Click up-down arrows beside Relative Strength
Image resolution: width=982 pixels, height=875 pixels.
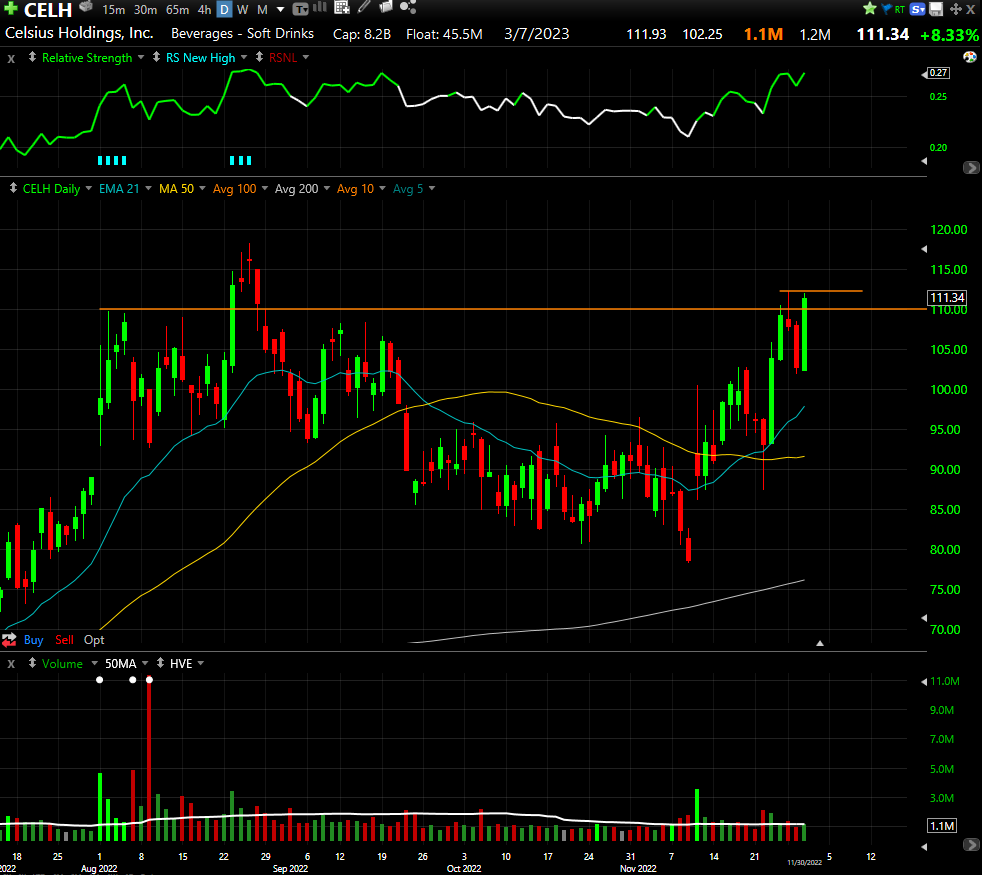pos(32,57)
